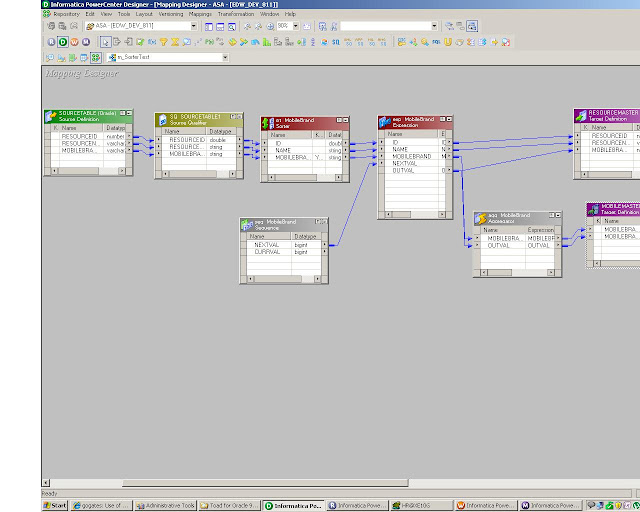Open the Help menu
Viewport: 640px width, 512px height.
click(x=290, y=14)
